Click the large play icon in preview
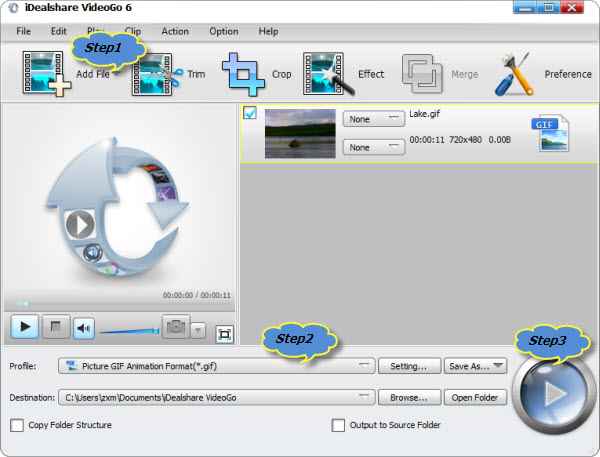600x457 pixels. point(80,224)
